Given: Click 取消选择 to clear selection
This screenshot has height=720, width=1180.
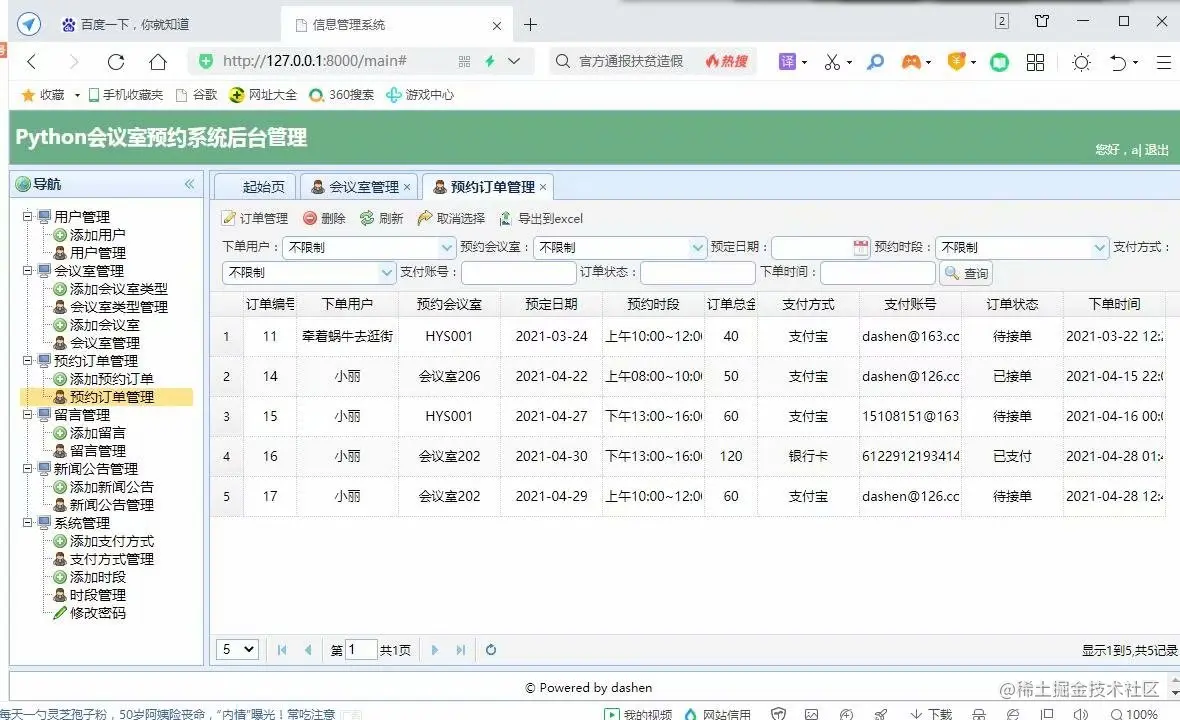Looking at the screenshot, I should point(451,218).
